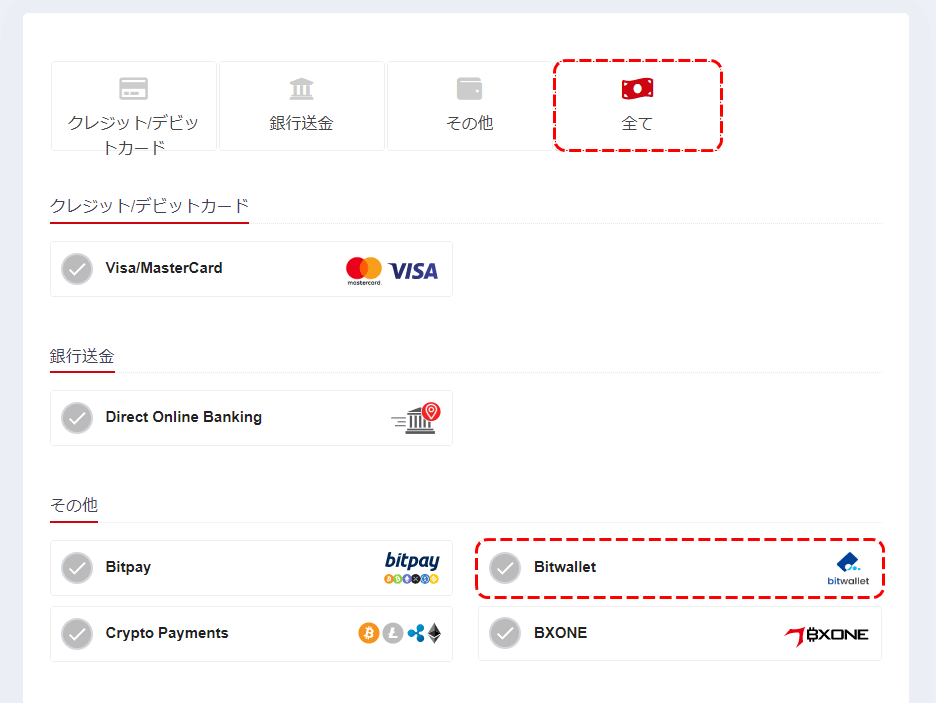936x703 pixels.
Task: Click the クレジット/デビットカード section heading
Action: pyautogui.click(x=149, y=206)
